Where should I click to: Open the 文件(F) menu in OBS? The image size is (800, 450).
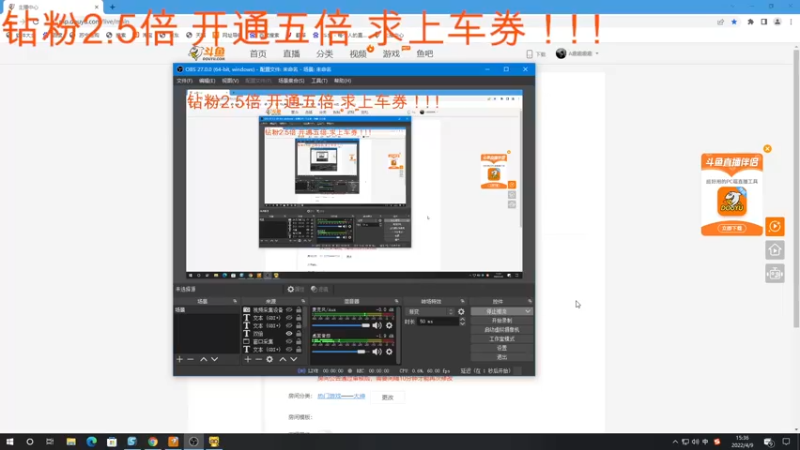coord(184,81)
